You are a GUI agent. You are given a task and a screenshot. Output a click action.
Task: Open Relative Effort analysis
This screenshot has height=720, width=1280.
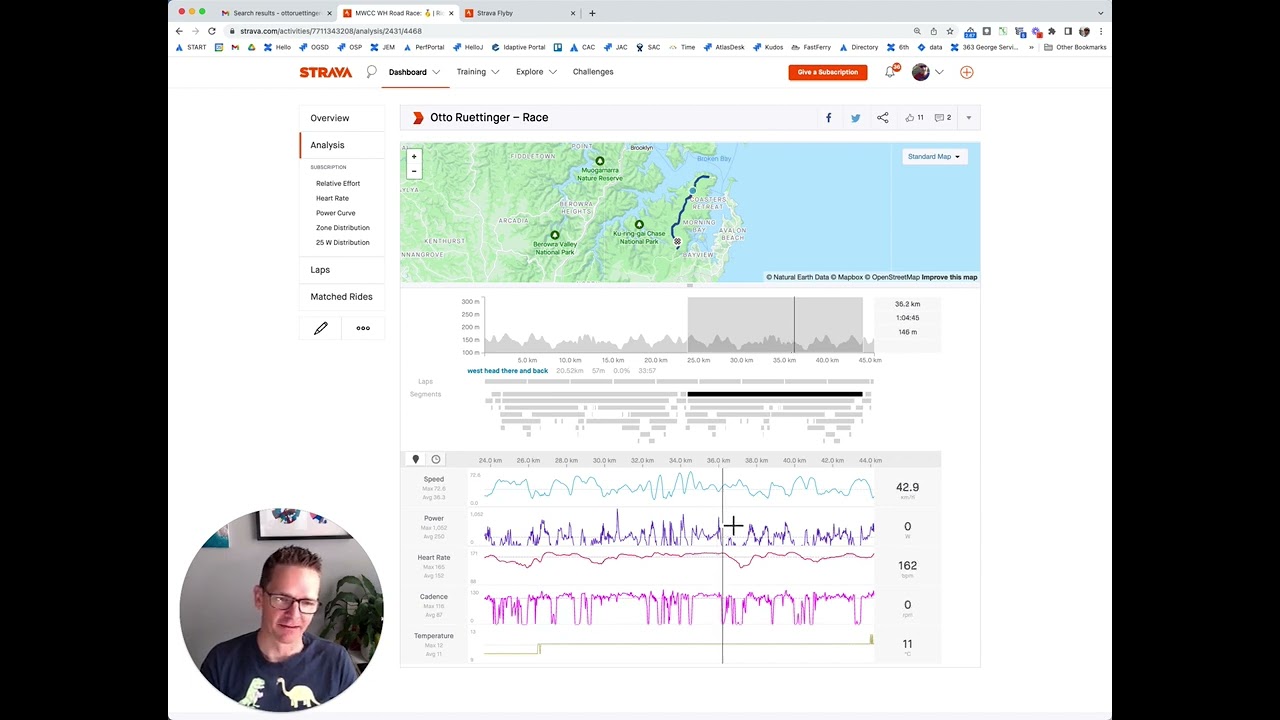[338, 184]
